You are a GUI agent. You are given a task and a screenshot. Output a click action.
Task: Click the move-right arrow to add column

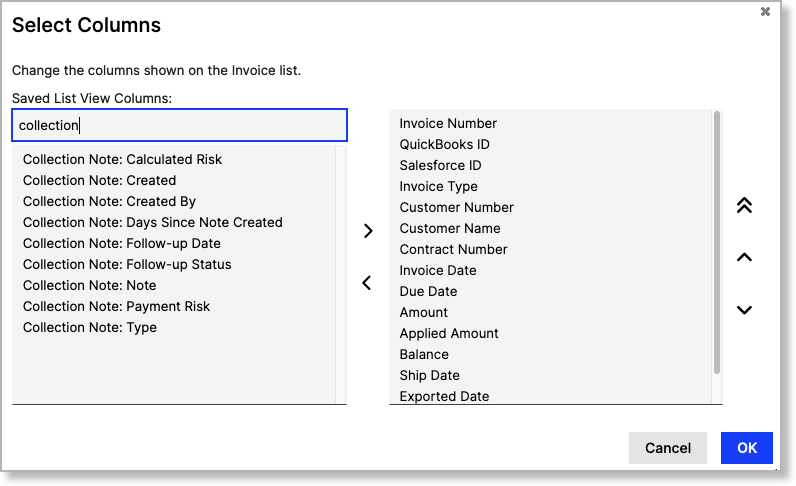(x=368, y=231)
